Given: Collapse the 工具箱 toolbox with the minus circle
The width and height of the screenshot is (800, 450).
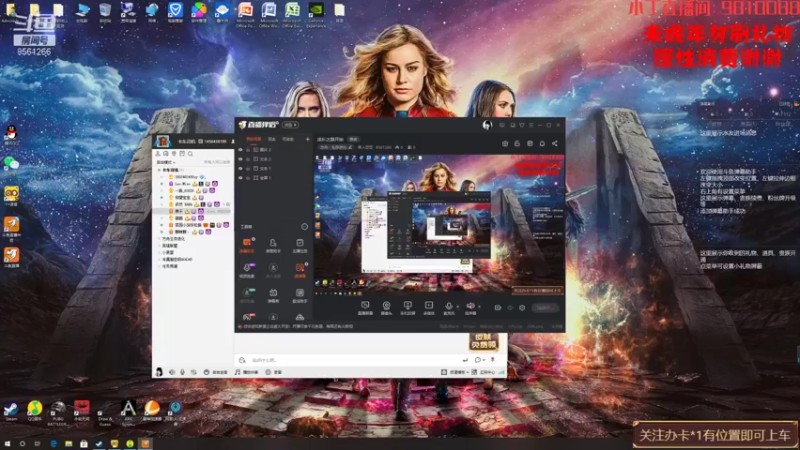Looking at the screenshot, I should tap(305, 227).
